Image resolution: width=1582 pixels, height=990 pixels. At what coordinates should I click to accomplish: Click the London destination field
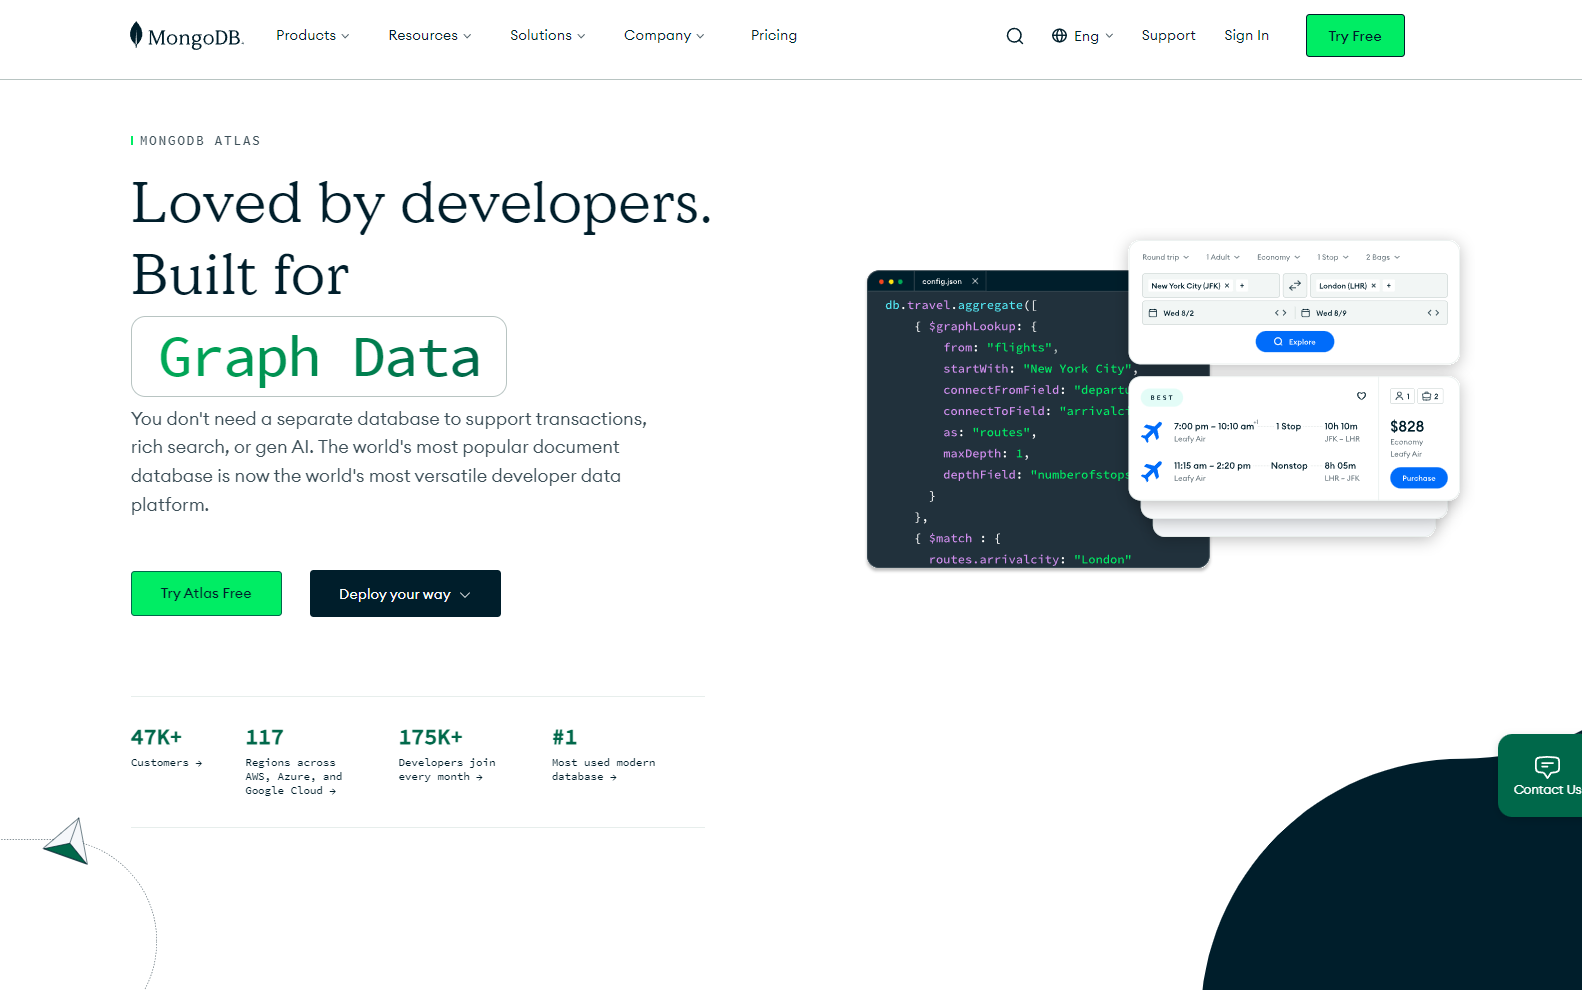1379,286
